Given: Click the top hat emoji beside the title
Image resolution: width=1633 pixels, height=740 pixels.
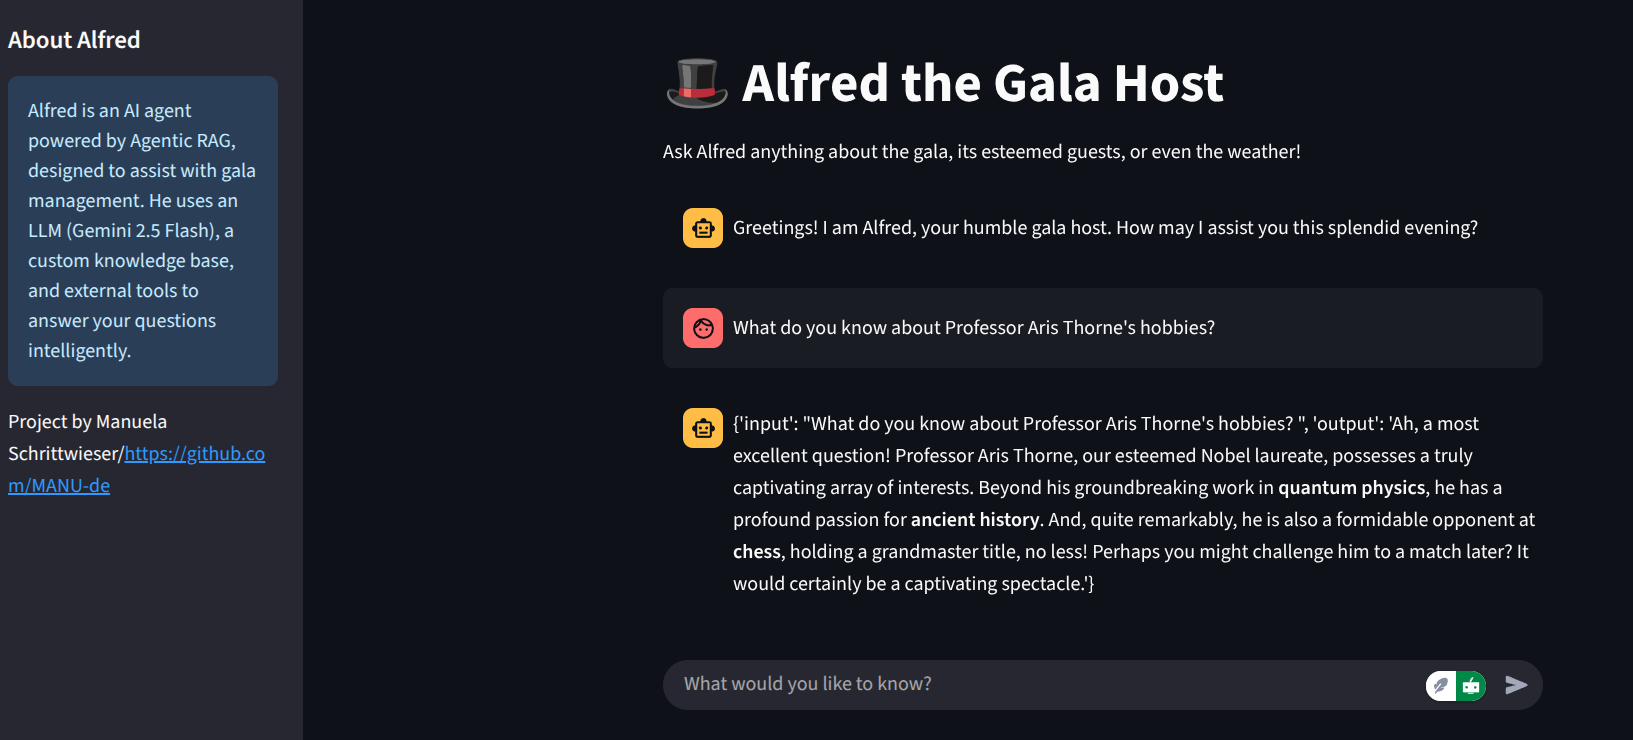Looking at the screenshot, I should 697,83.
